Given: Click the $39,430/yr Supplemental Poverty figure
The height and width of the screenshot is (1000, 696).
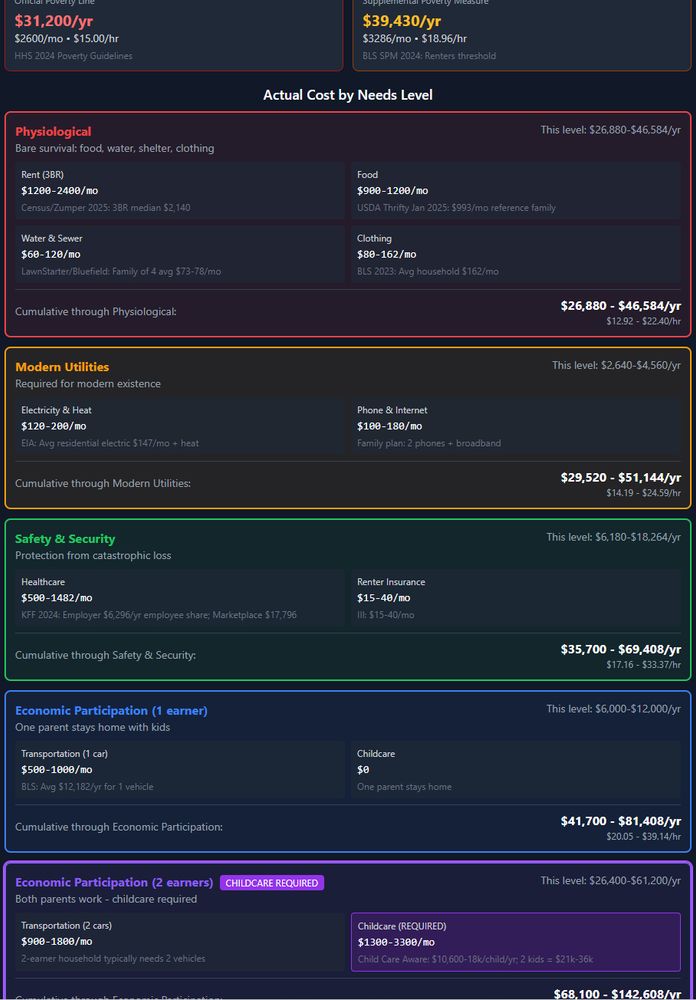Looking at the screenshot, I should coord(402,20).
